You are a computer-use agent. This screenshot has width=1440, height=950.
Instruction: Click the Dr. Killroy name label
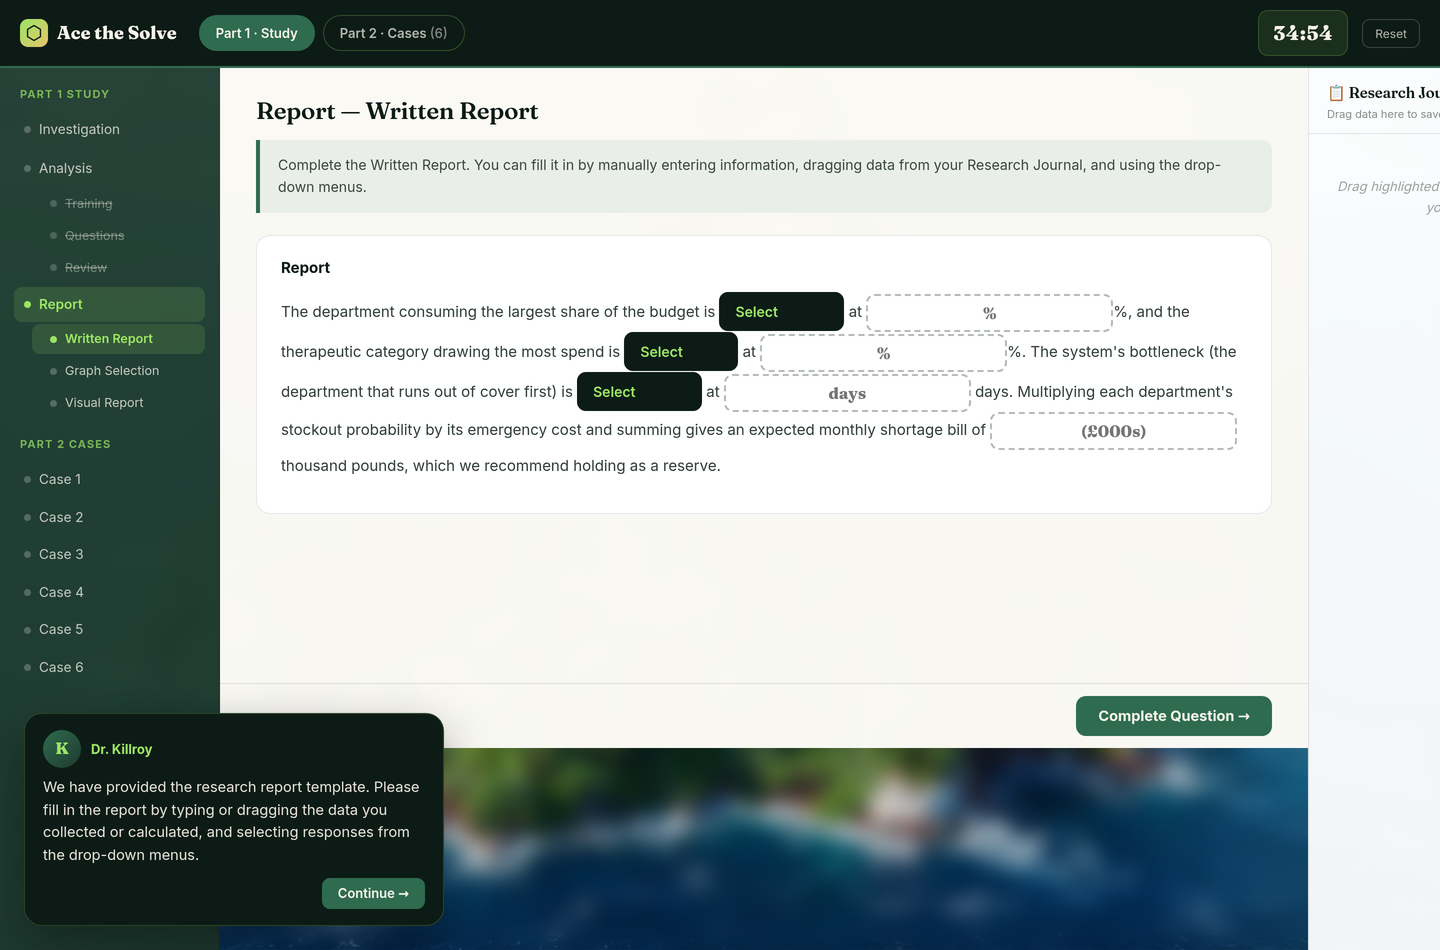pyautogui.click(x=121, y=749)
